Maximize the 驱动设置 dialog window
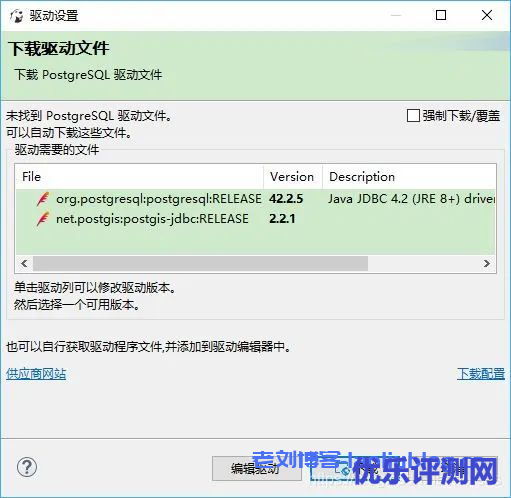This screenshot has height=498, width=511. point(441,15)
